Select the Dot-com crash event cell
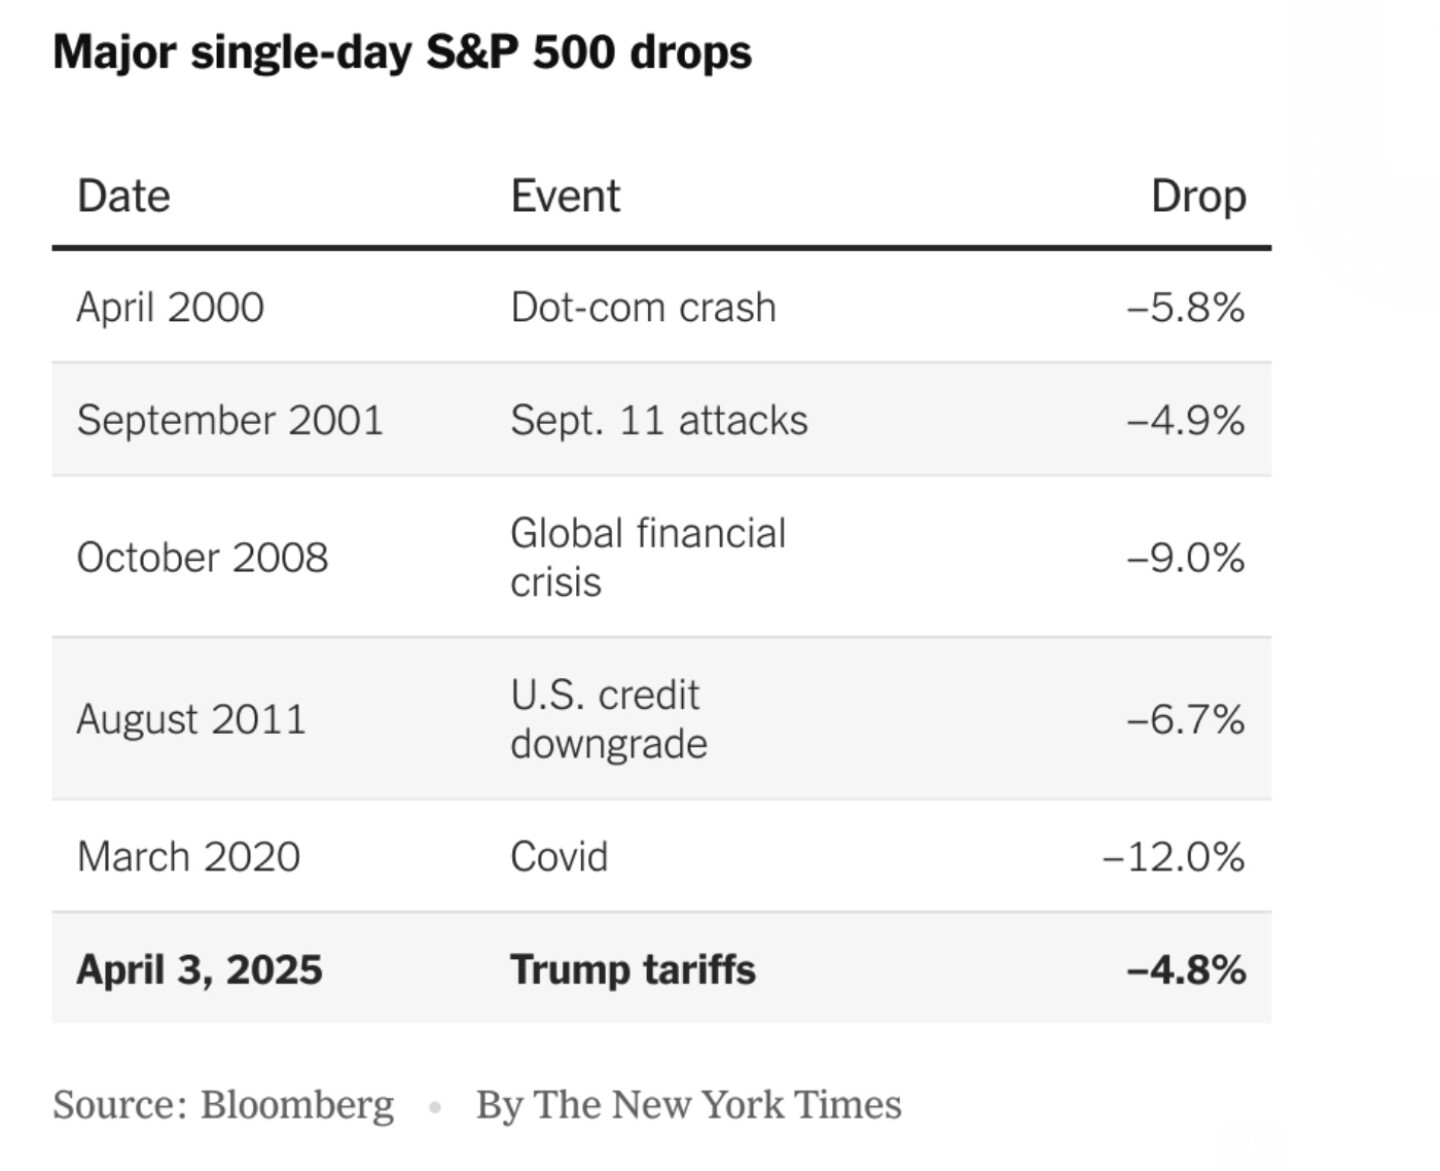This screenshot has height=1171, width=1440. [x=643, y=307]
